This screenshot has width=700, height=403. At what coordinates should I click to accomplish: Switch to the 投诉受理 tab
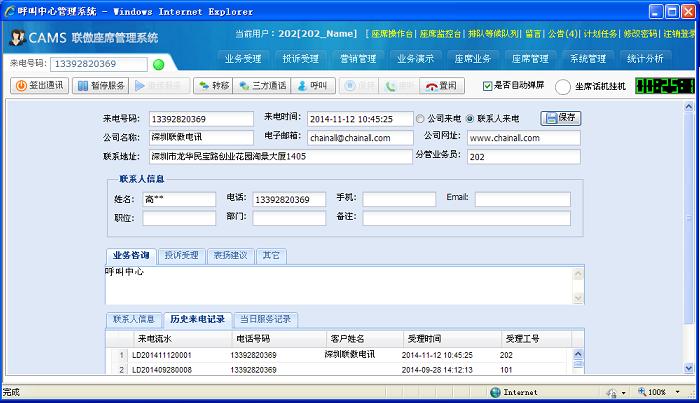181,255
